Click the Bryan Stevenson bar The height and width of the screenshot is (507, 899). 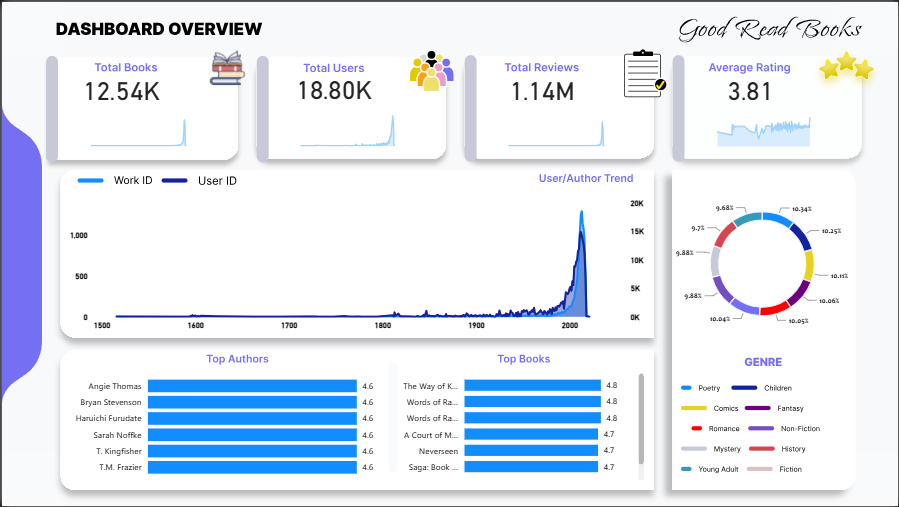coord(252,402)
